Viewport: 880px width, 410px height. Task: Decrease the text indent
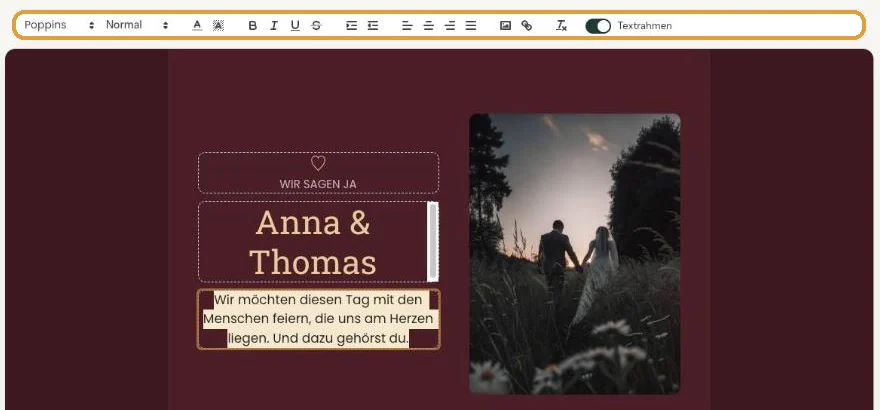point(373,25)
